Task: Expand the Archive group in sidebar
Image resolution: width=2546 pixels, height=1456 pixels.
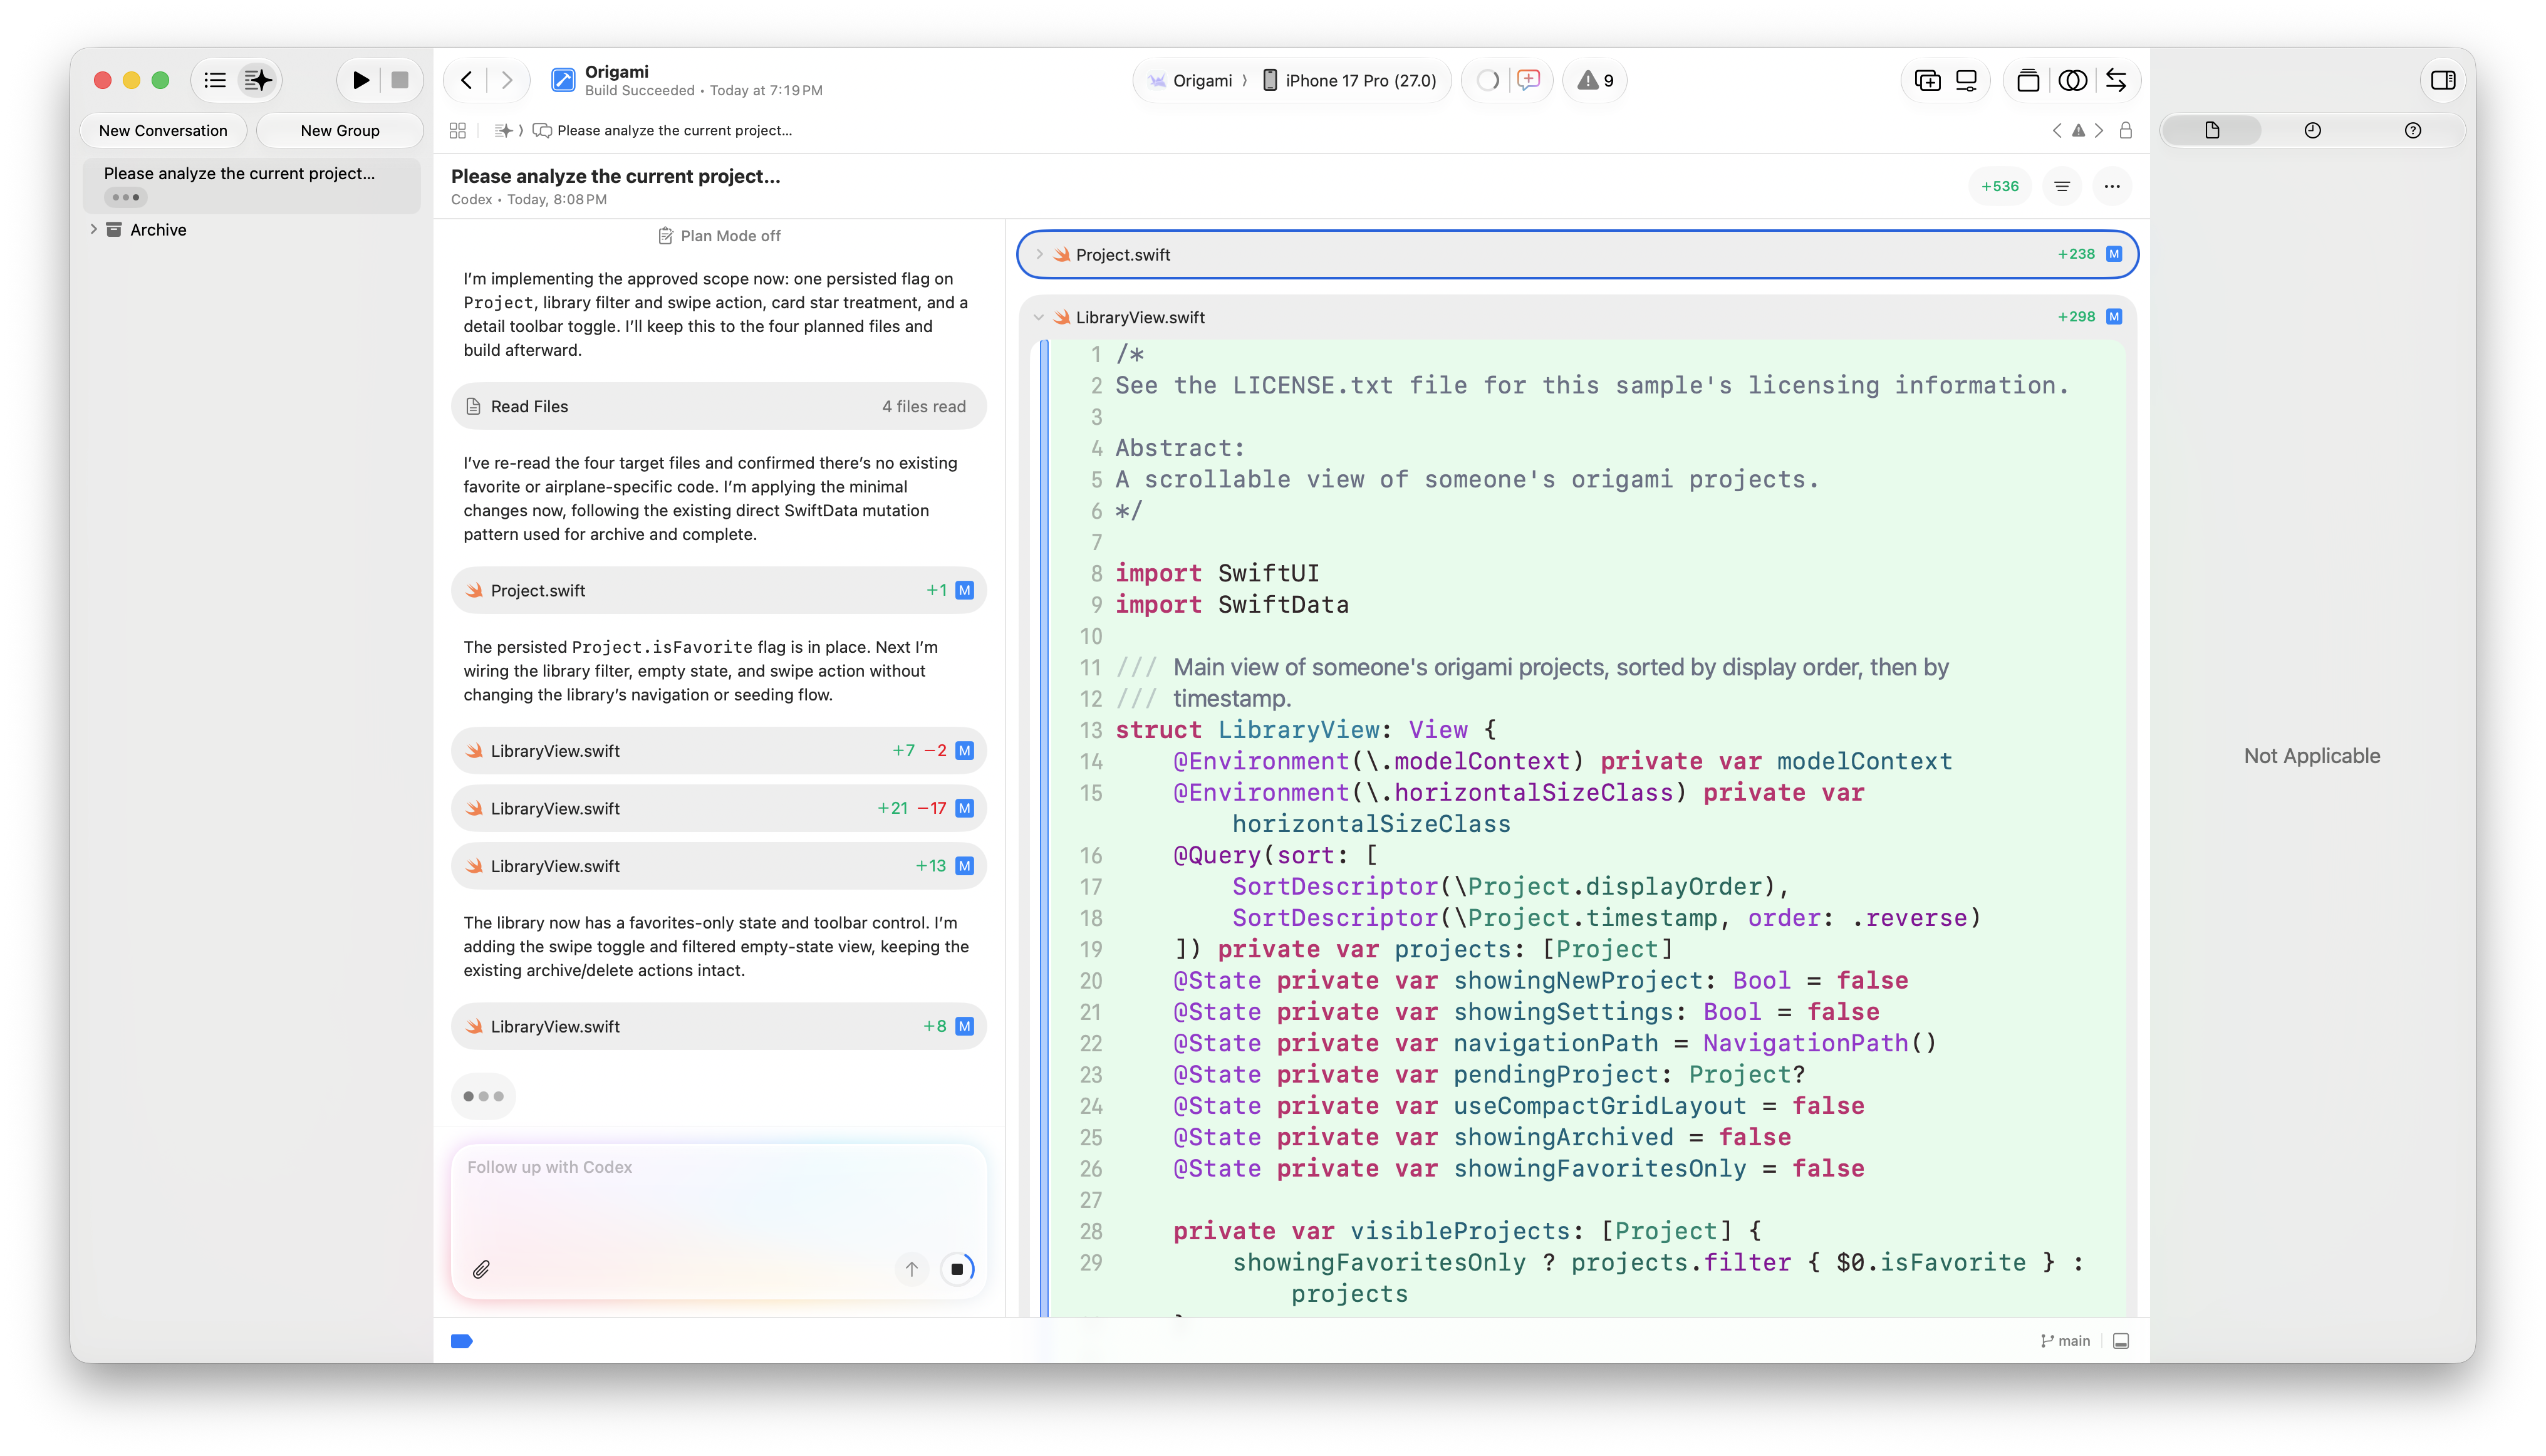Action: (x=93, y=229)
